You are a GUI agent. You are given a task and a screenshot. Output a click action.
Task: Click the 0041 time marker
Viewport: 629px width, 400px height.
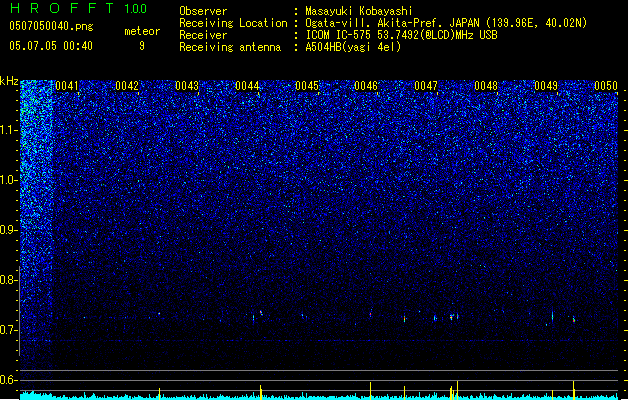pyautogui.click(x=67, y=86)
